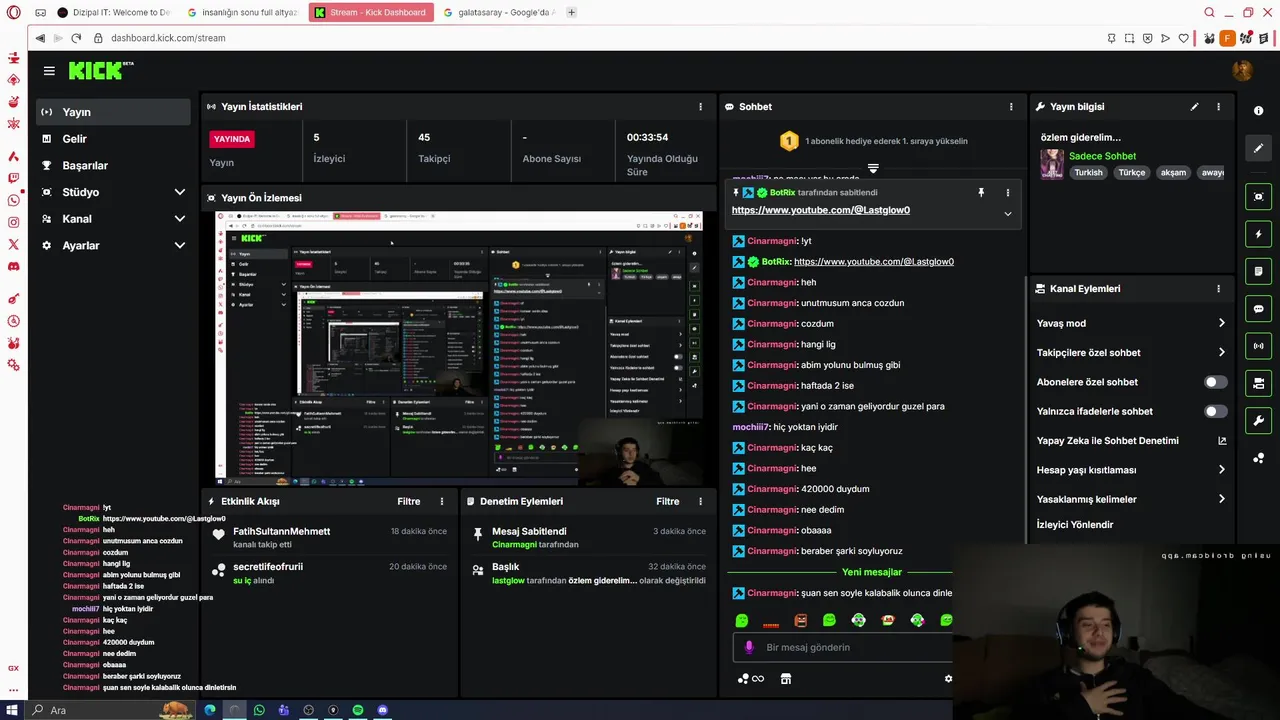Toggle the broadcast signal icon in right toolbar

(1258, 346)
